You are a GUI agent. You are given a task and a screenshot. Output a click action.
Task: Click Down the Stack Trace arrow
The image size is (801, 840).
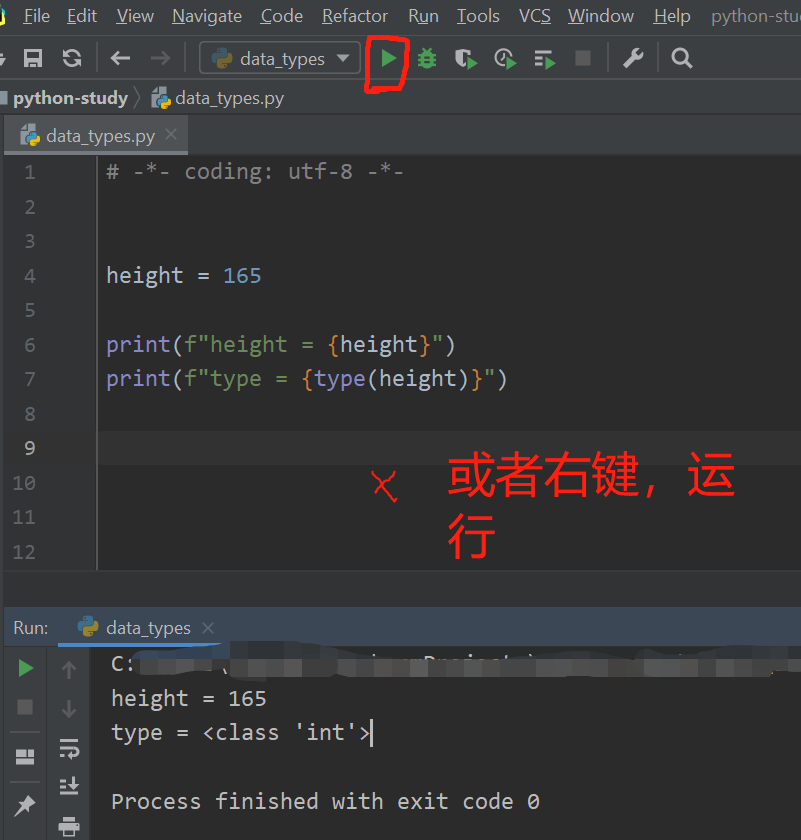coord(68,708)
